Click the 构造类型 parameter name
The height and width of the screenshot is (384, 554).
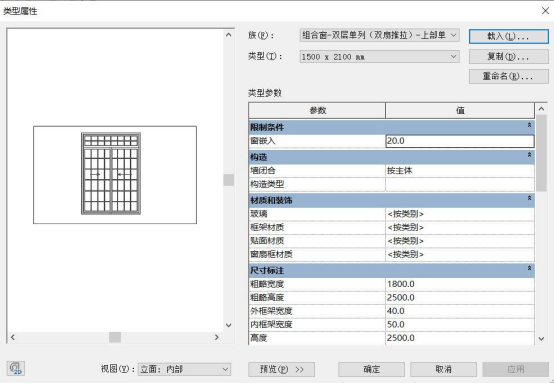267,184
